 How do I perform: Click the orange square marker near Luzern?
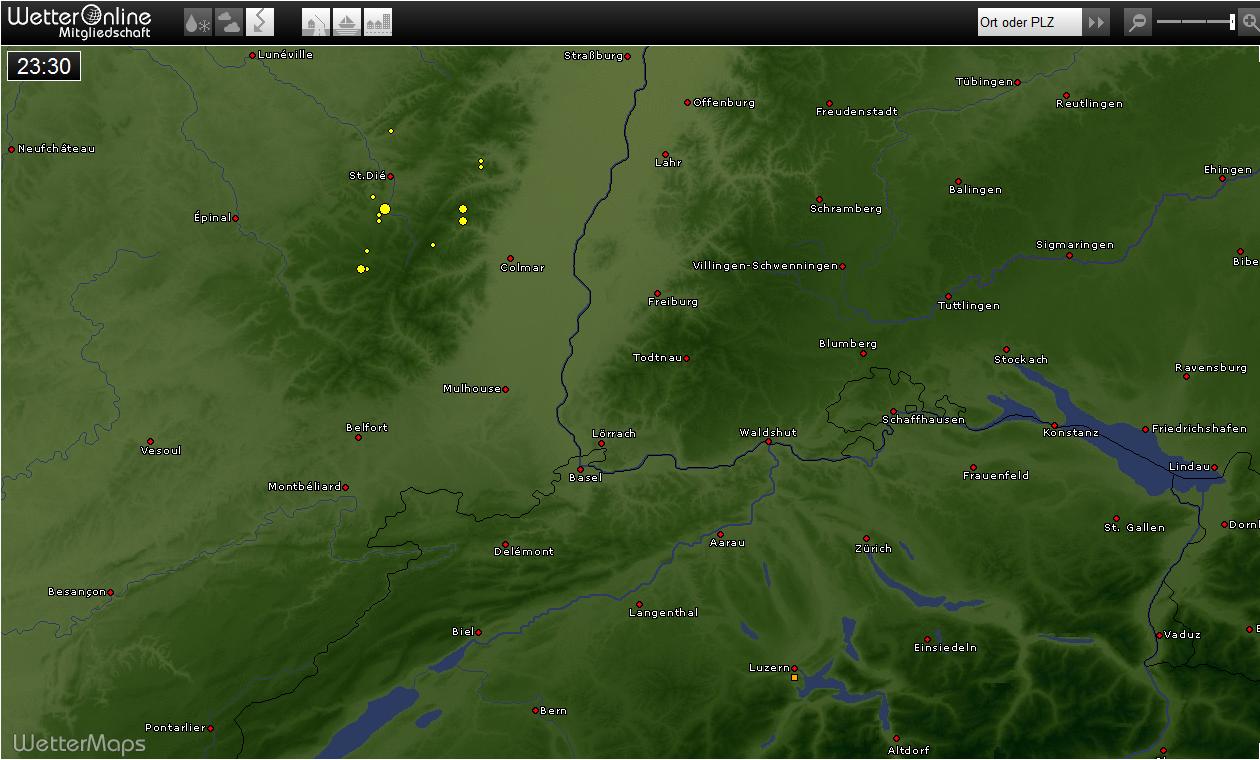[x=795, y=678]
